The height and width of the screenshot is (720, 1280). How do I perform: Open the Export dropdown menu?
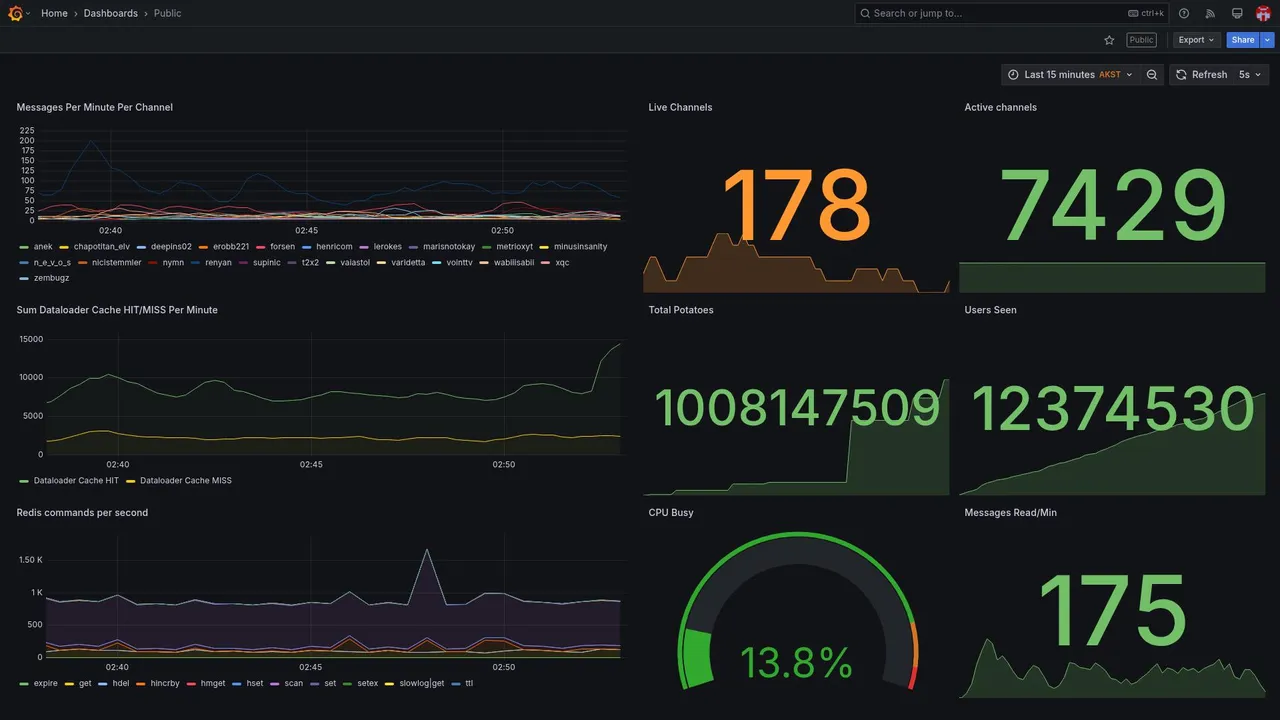1197,40
